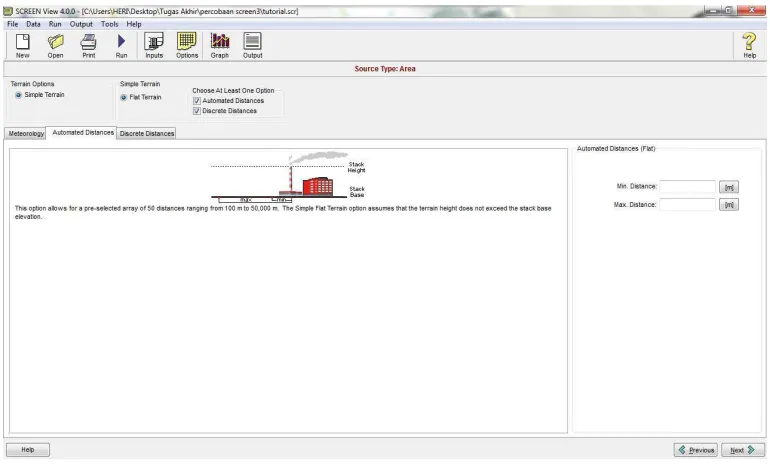The width and height of the screenshot is (770, 464).
Task: Open the Inputs toolbar icon
Action: pos(154,46)
